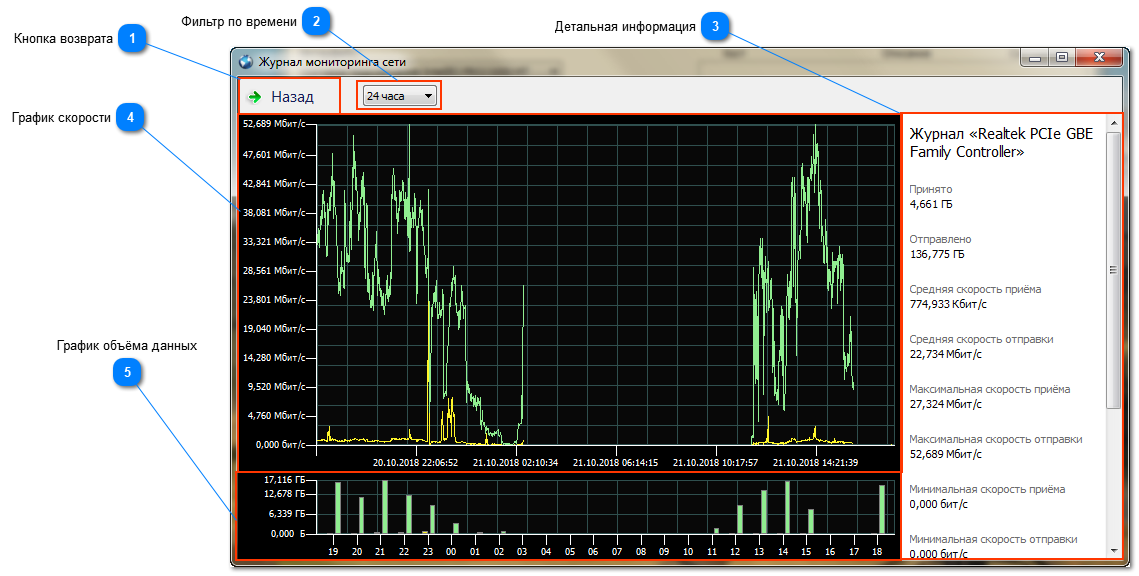The width and height of the screenshot is (1139, 576).
Task: Click the value 22,734 Мбит/с
Action: tap(946, 354)
